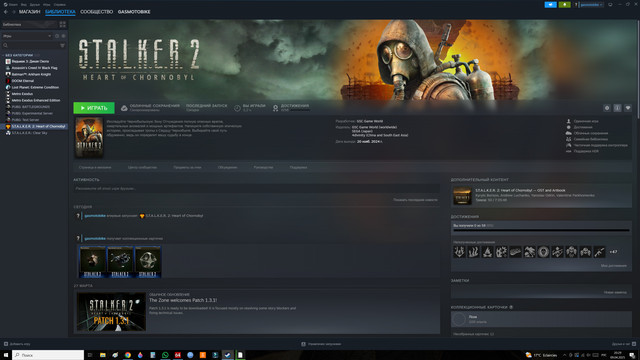640x360 pixels.
Task: Open Обсуждения link
Action: pos(227,167)
